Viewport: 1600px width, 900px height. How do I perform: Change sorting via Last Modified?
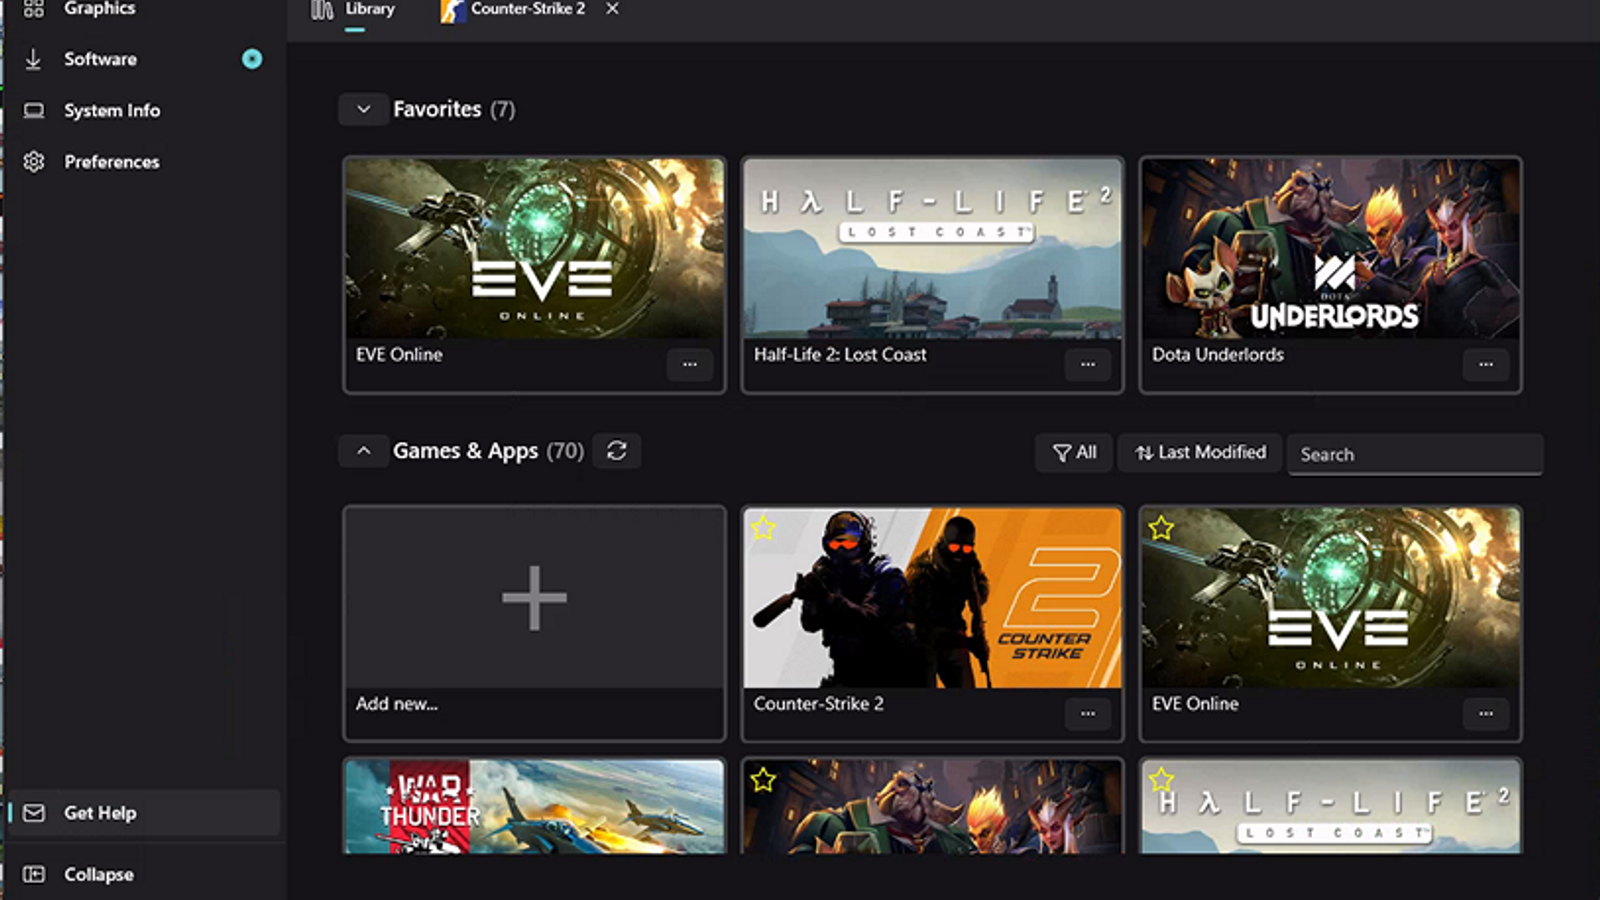(1200, 453)
